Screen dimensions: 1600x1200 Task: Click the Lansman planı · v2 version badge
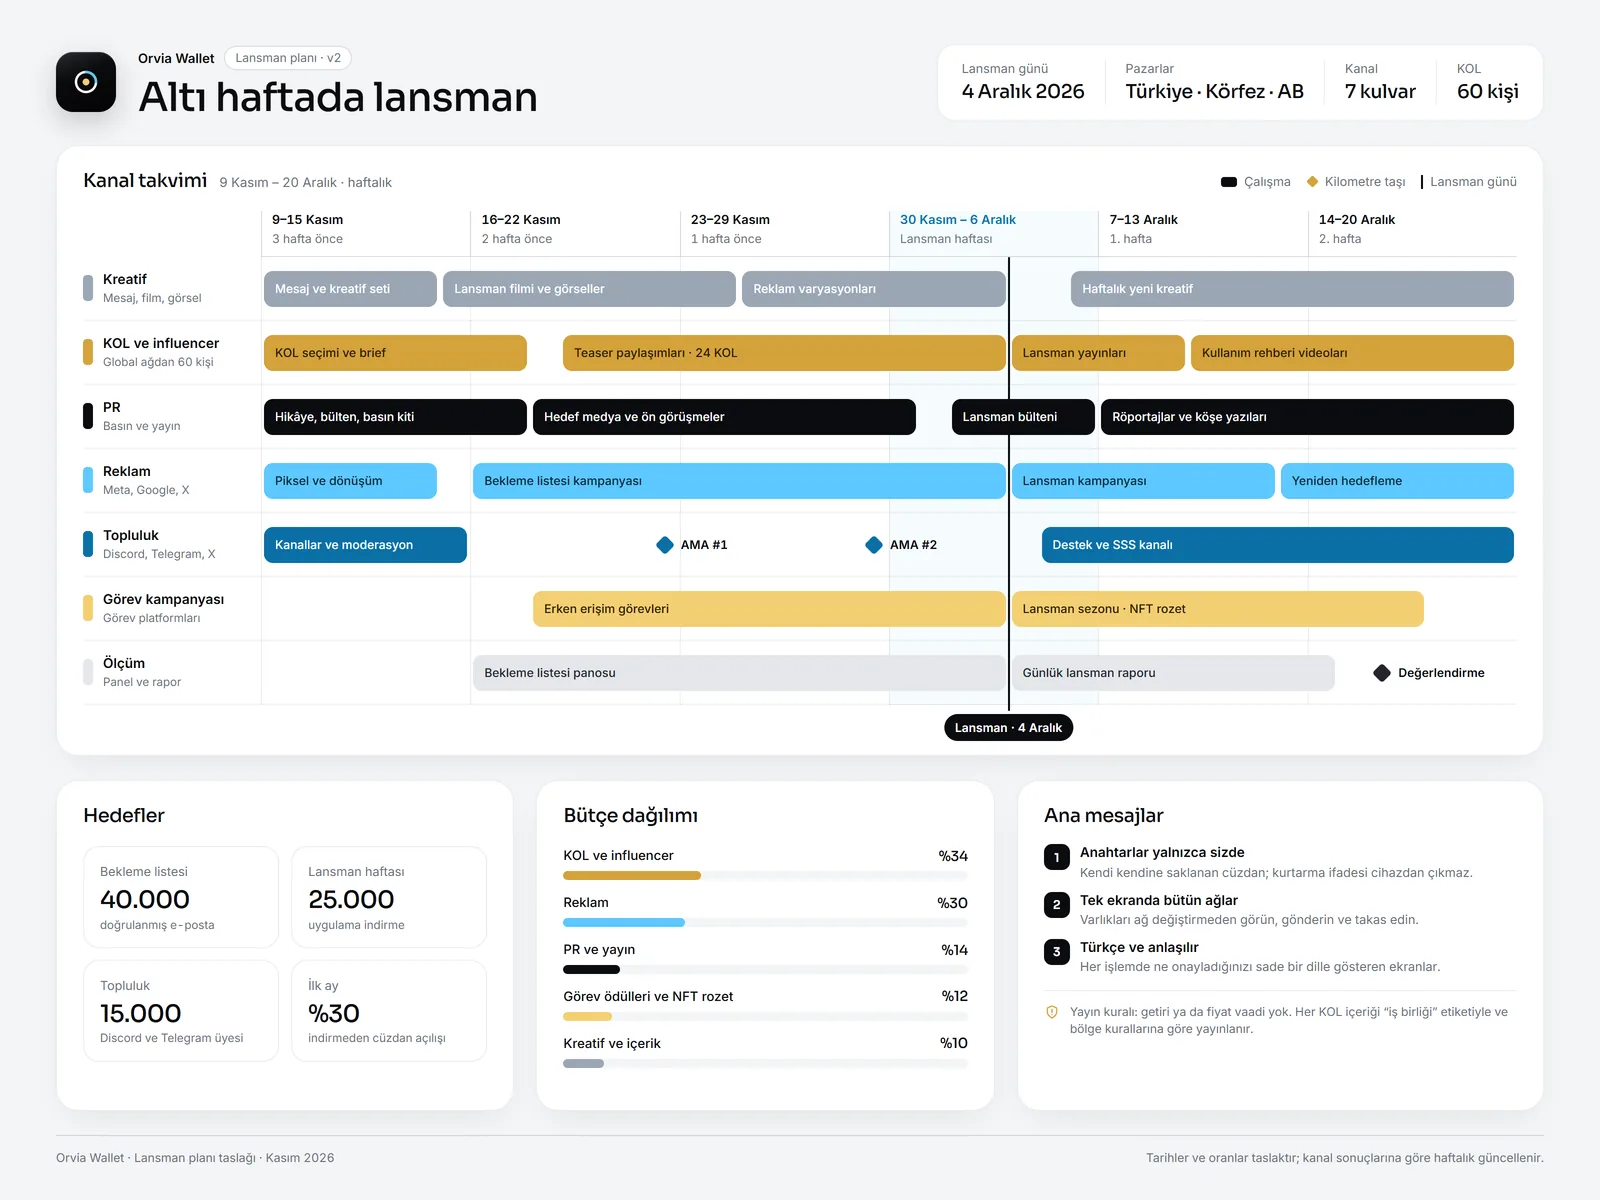pos(288,58)
